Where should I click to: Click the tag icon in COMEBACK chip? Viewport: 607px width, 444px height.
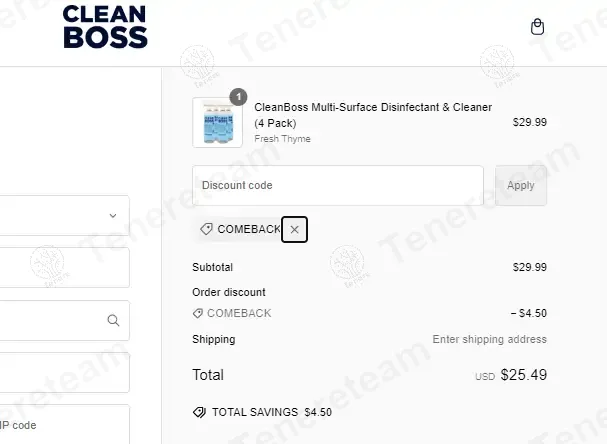(x=206, y=230)
